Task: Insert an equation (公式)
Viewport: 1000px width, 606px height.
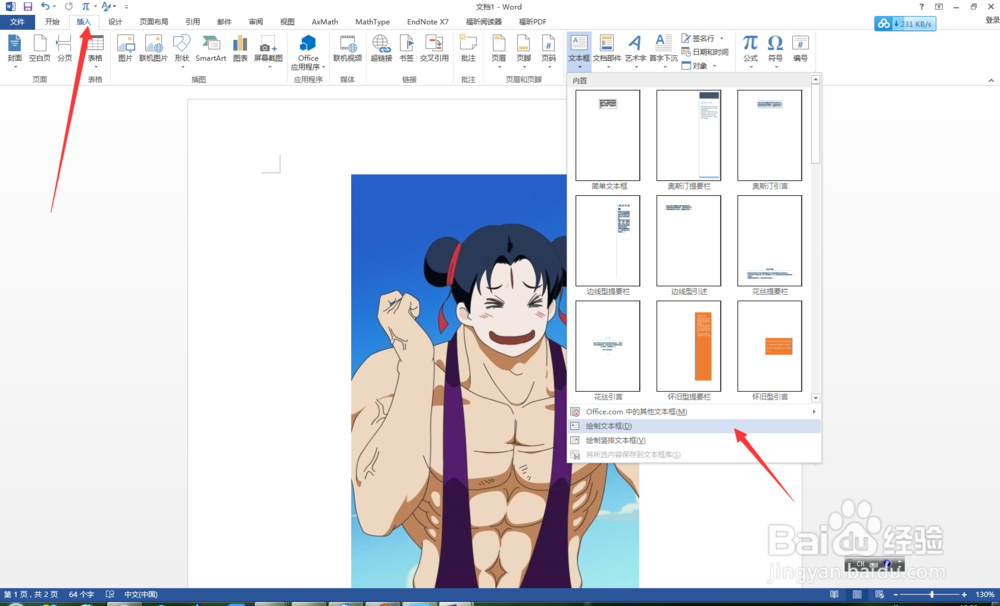Action: [x=751, y=51]
